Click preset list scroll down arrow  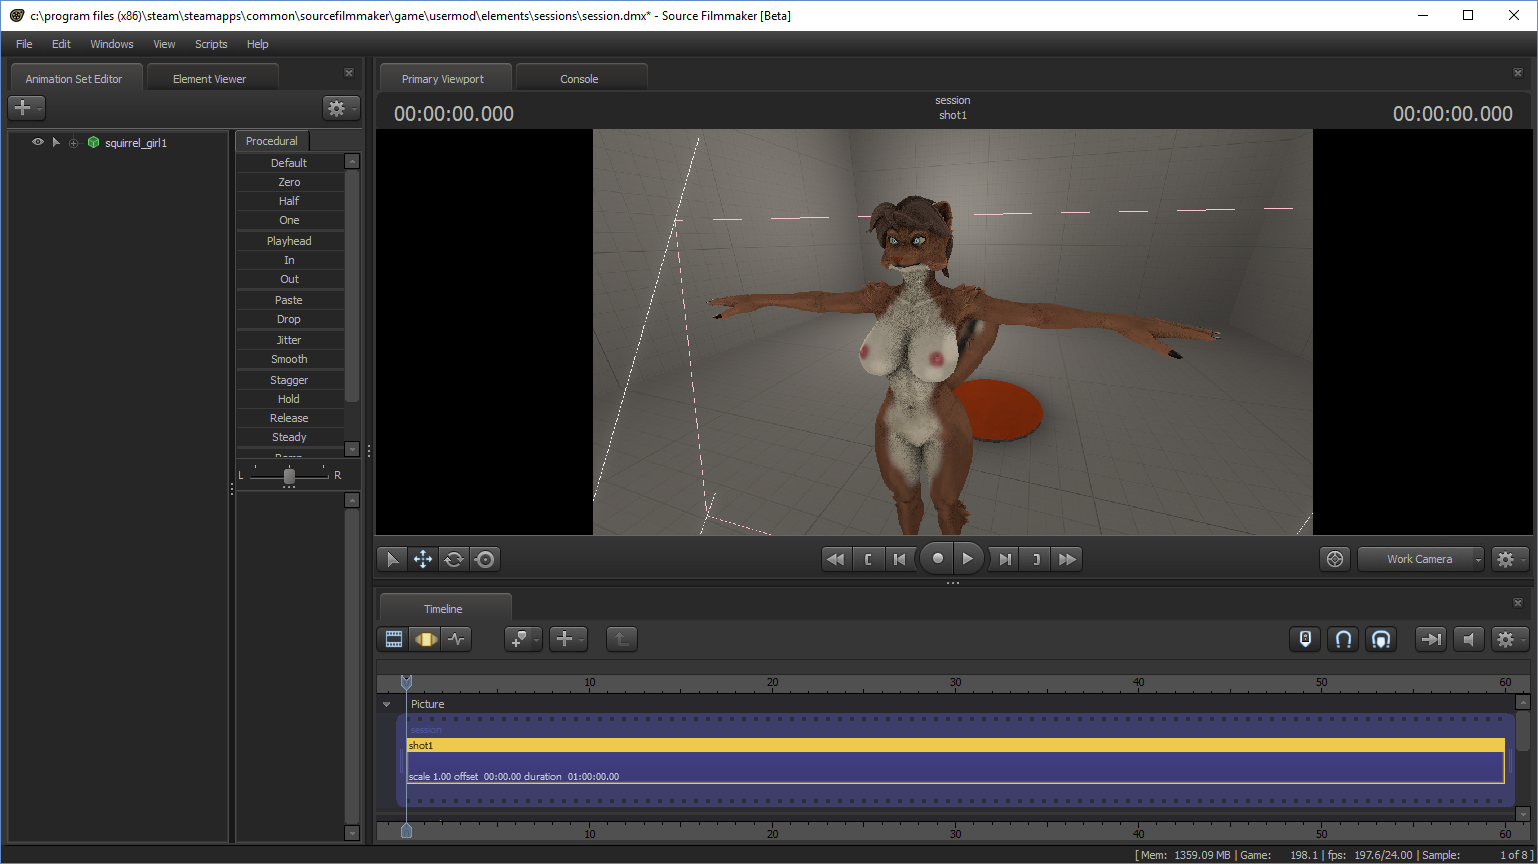click(x=351, y=449)
